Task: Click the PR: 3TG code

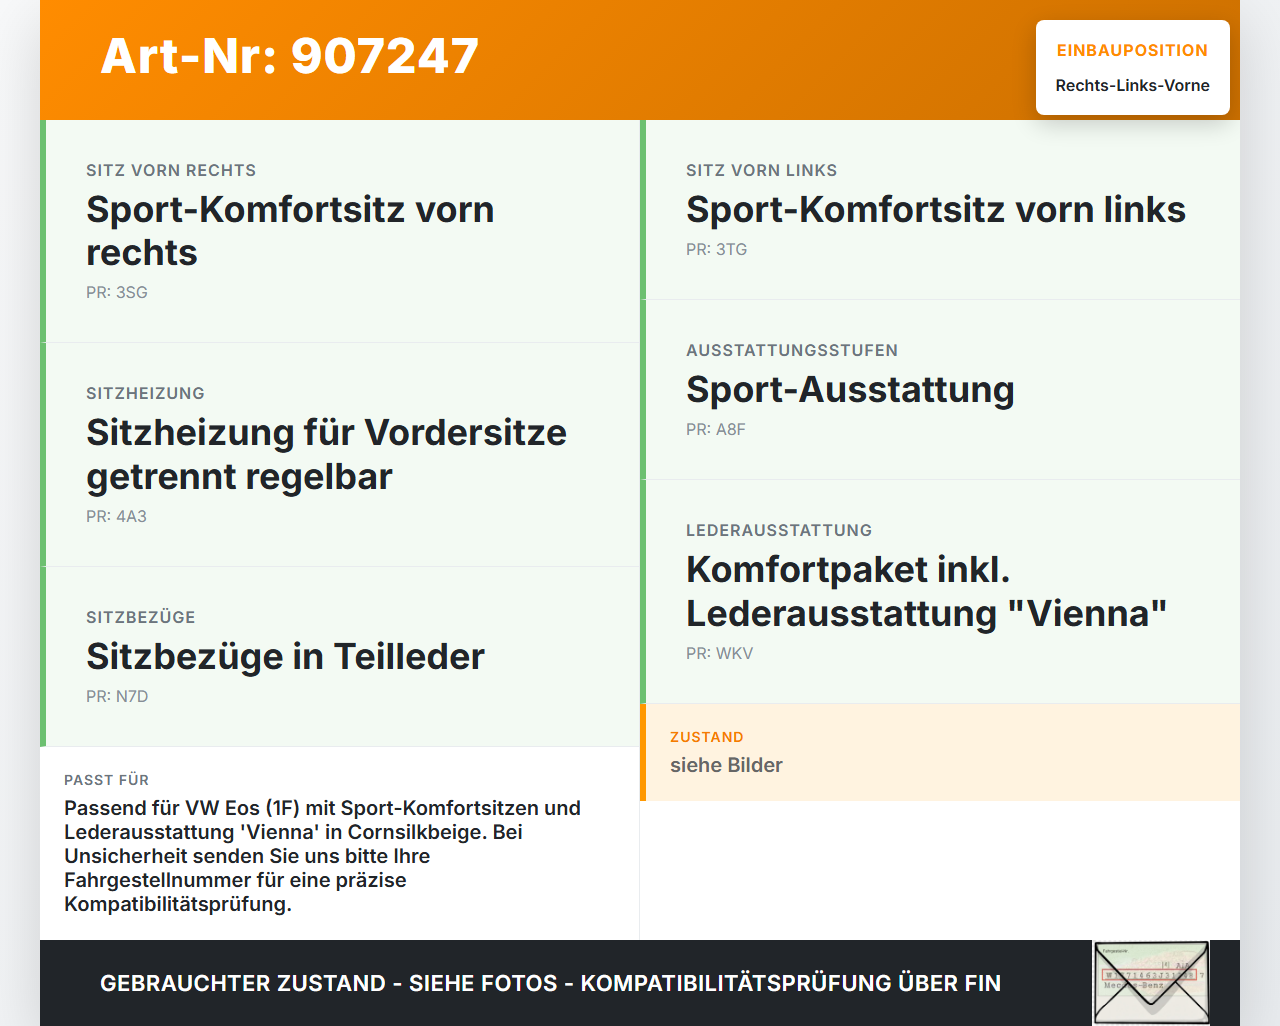Action: (x=716, y=250)
